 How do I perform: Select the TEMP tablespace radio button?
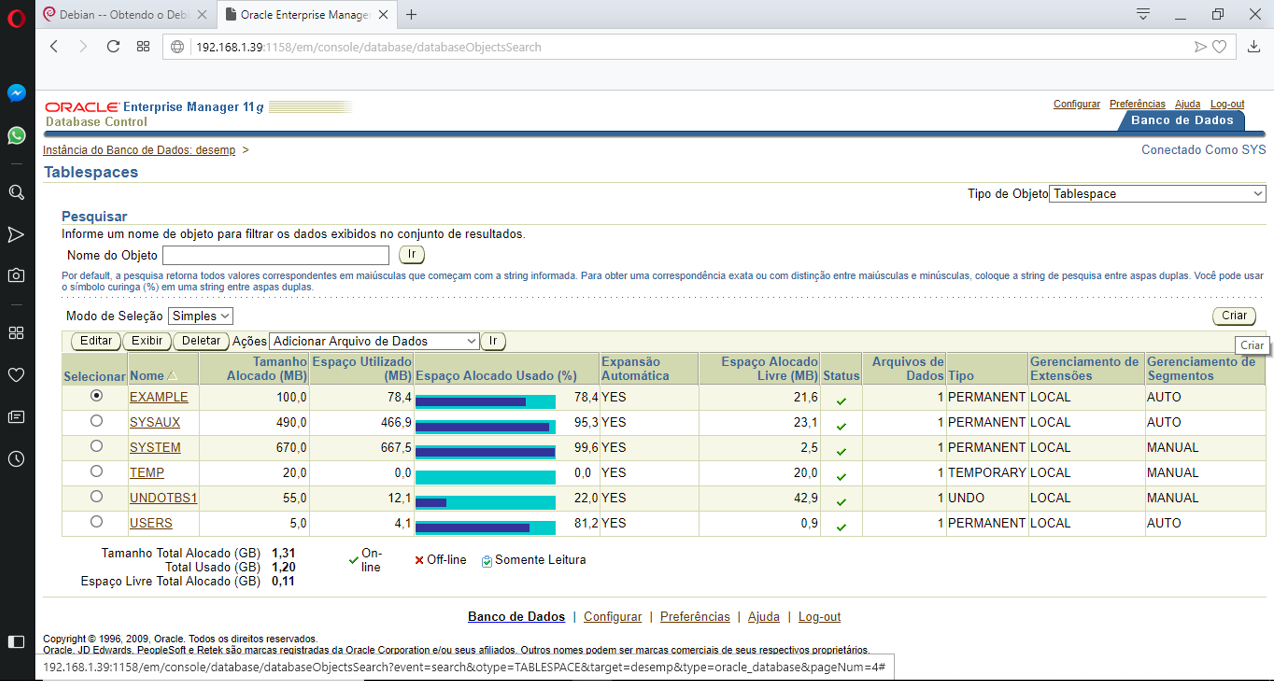coord(96,471)
